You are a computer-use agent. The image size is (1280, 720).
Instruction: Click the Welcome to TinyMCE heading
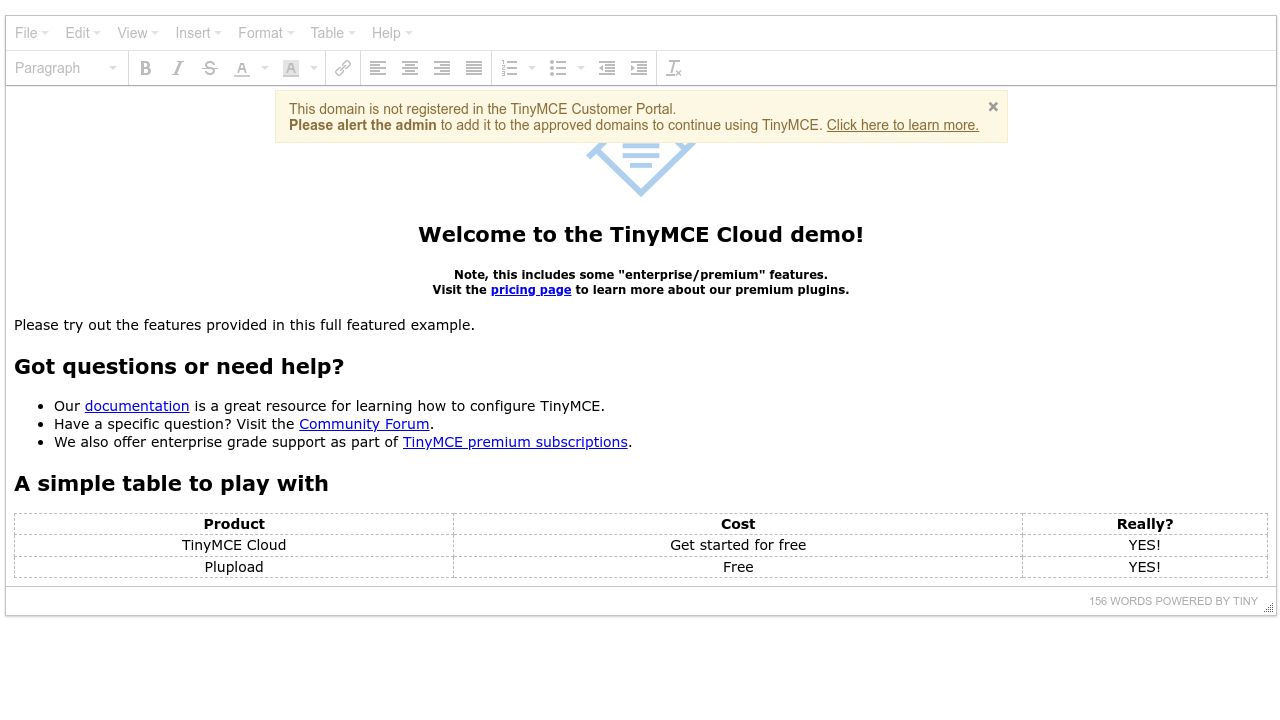point(641,235)
